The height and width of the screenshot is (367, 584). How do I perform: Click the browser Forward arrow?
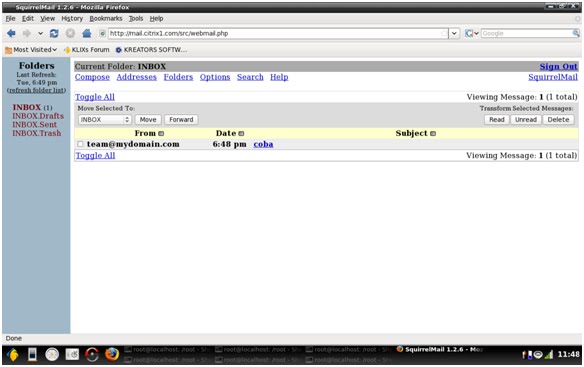tap(26, 34)
